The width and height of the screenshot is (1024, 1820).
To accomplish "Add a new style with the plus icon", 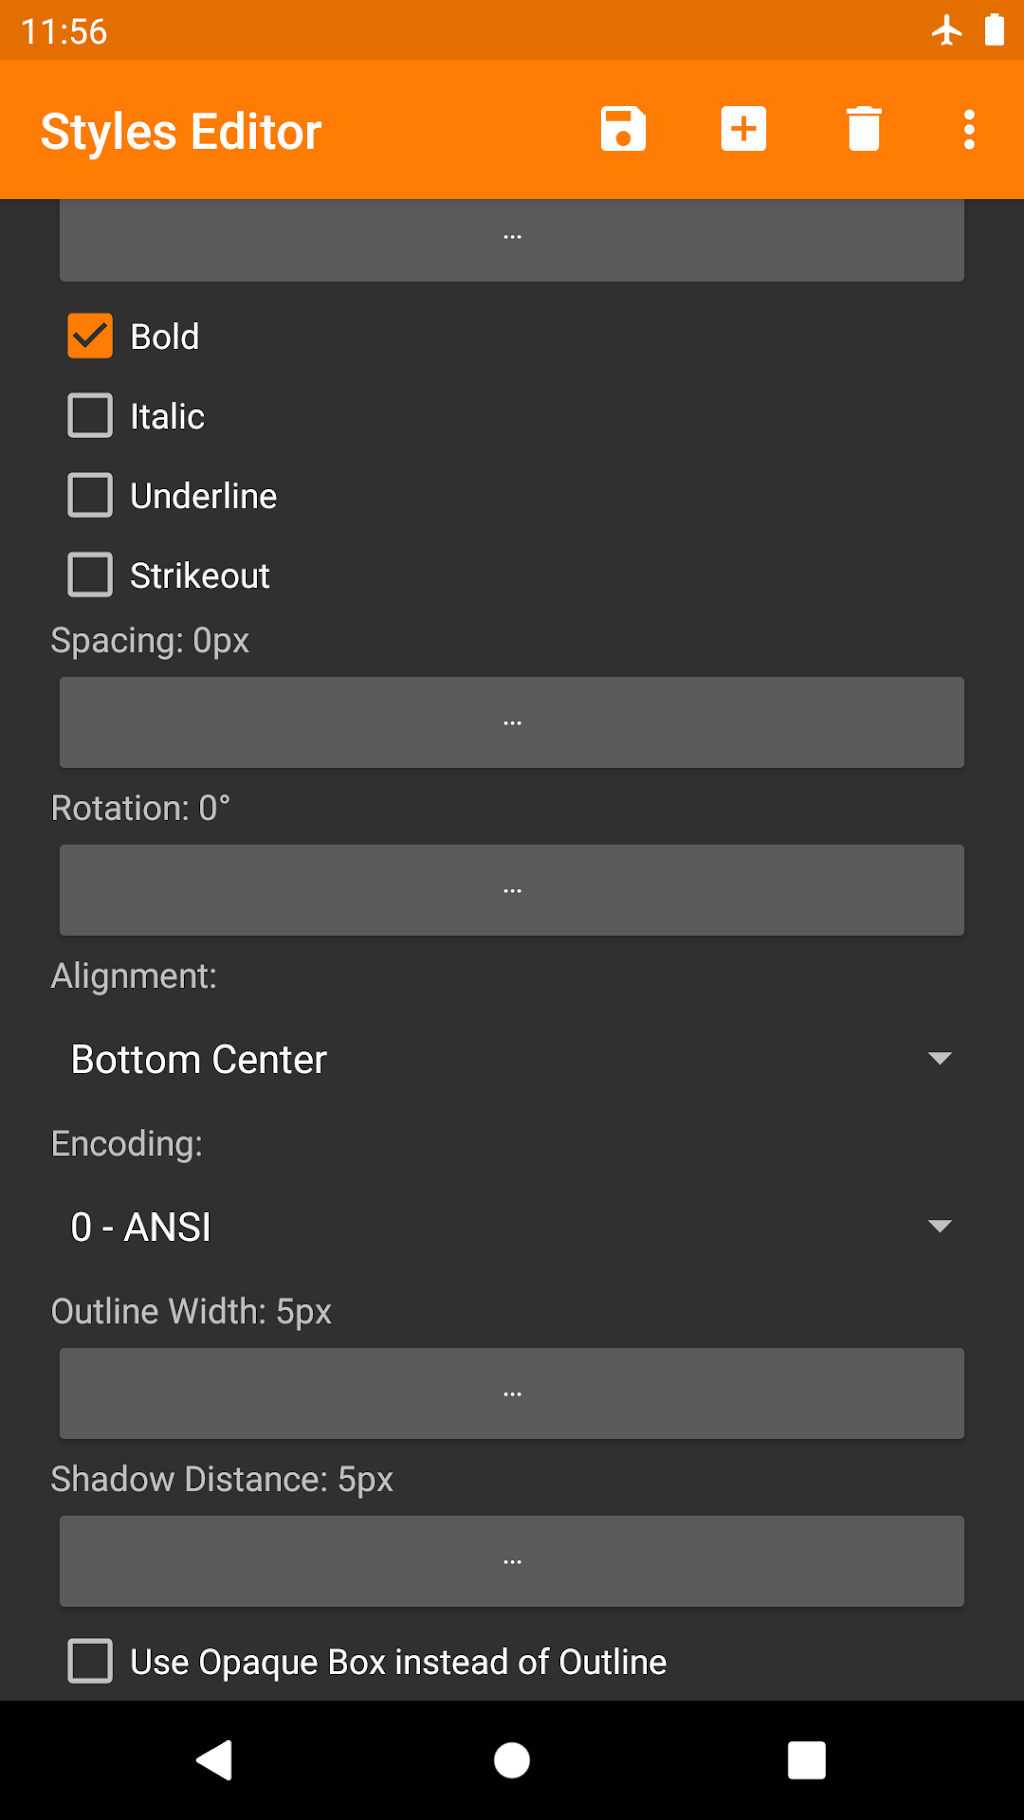I will click(743, 130).
